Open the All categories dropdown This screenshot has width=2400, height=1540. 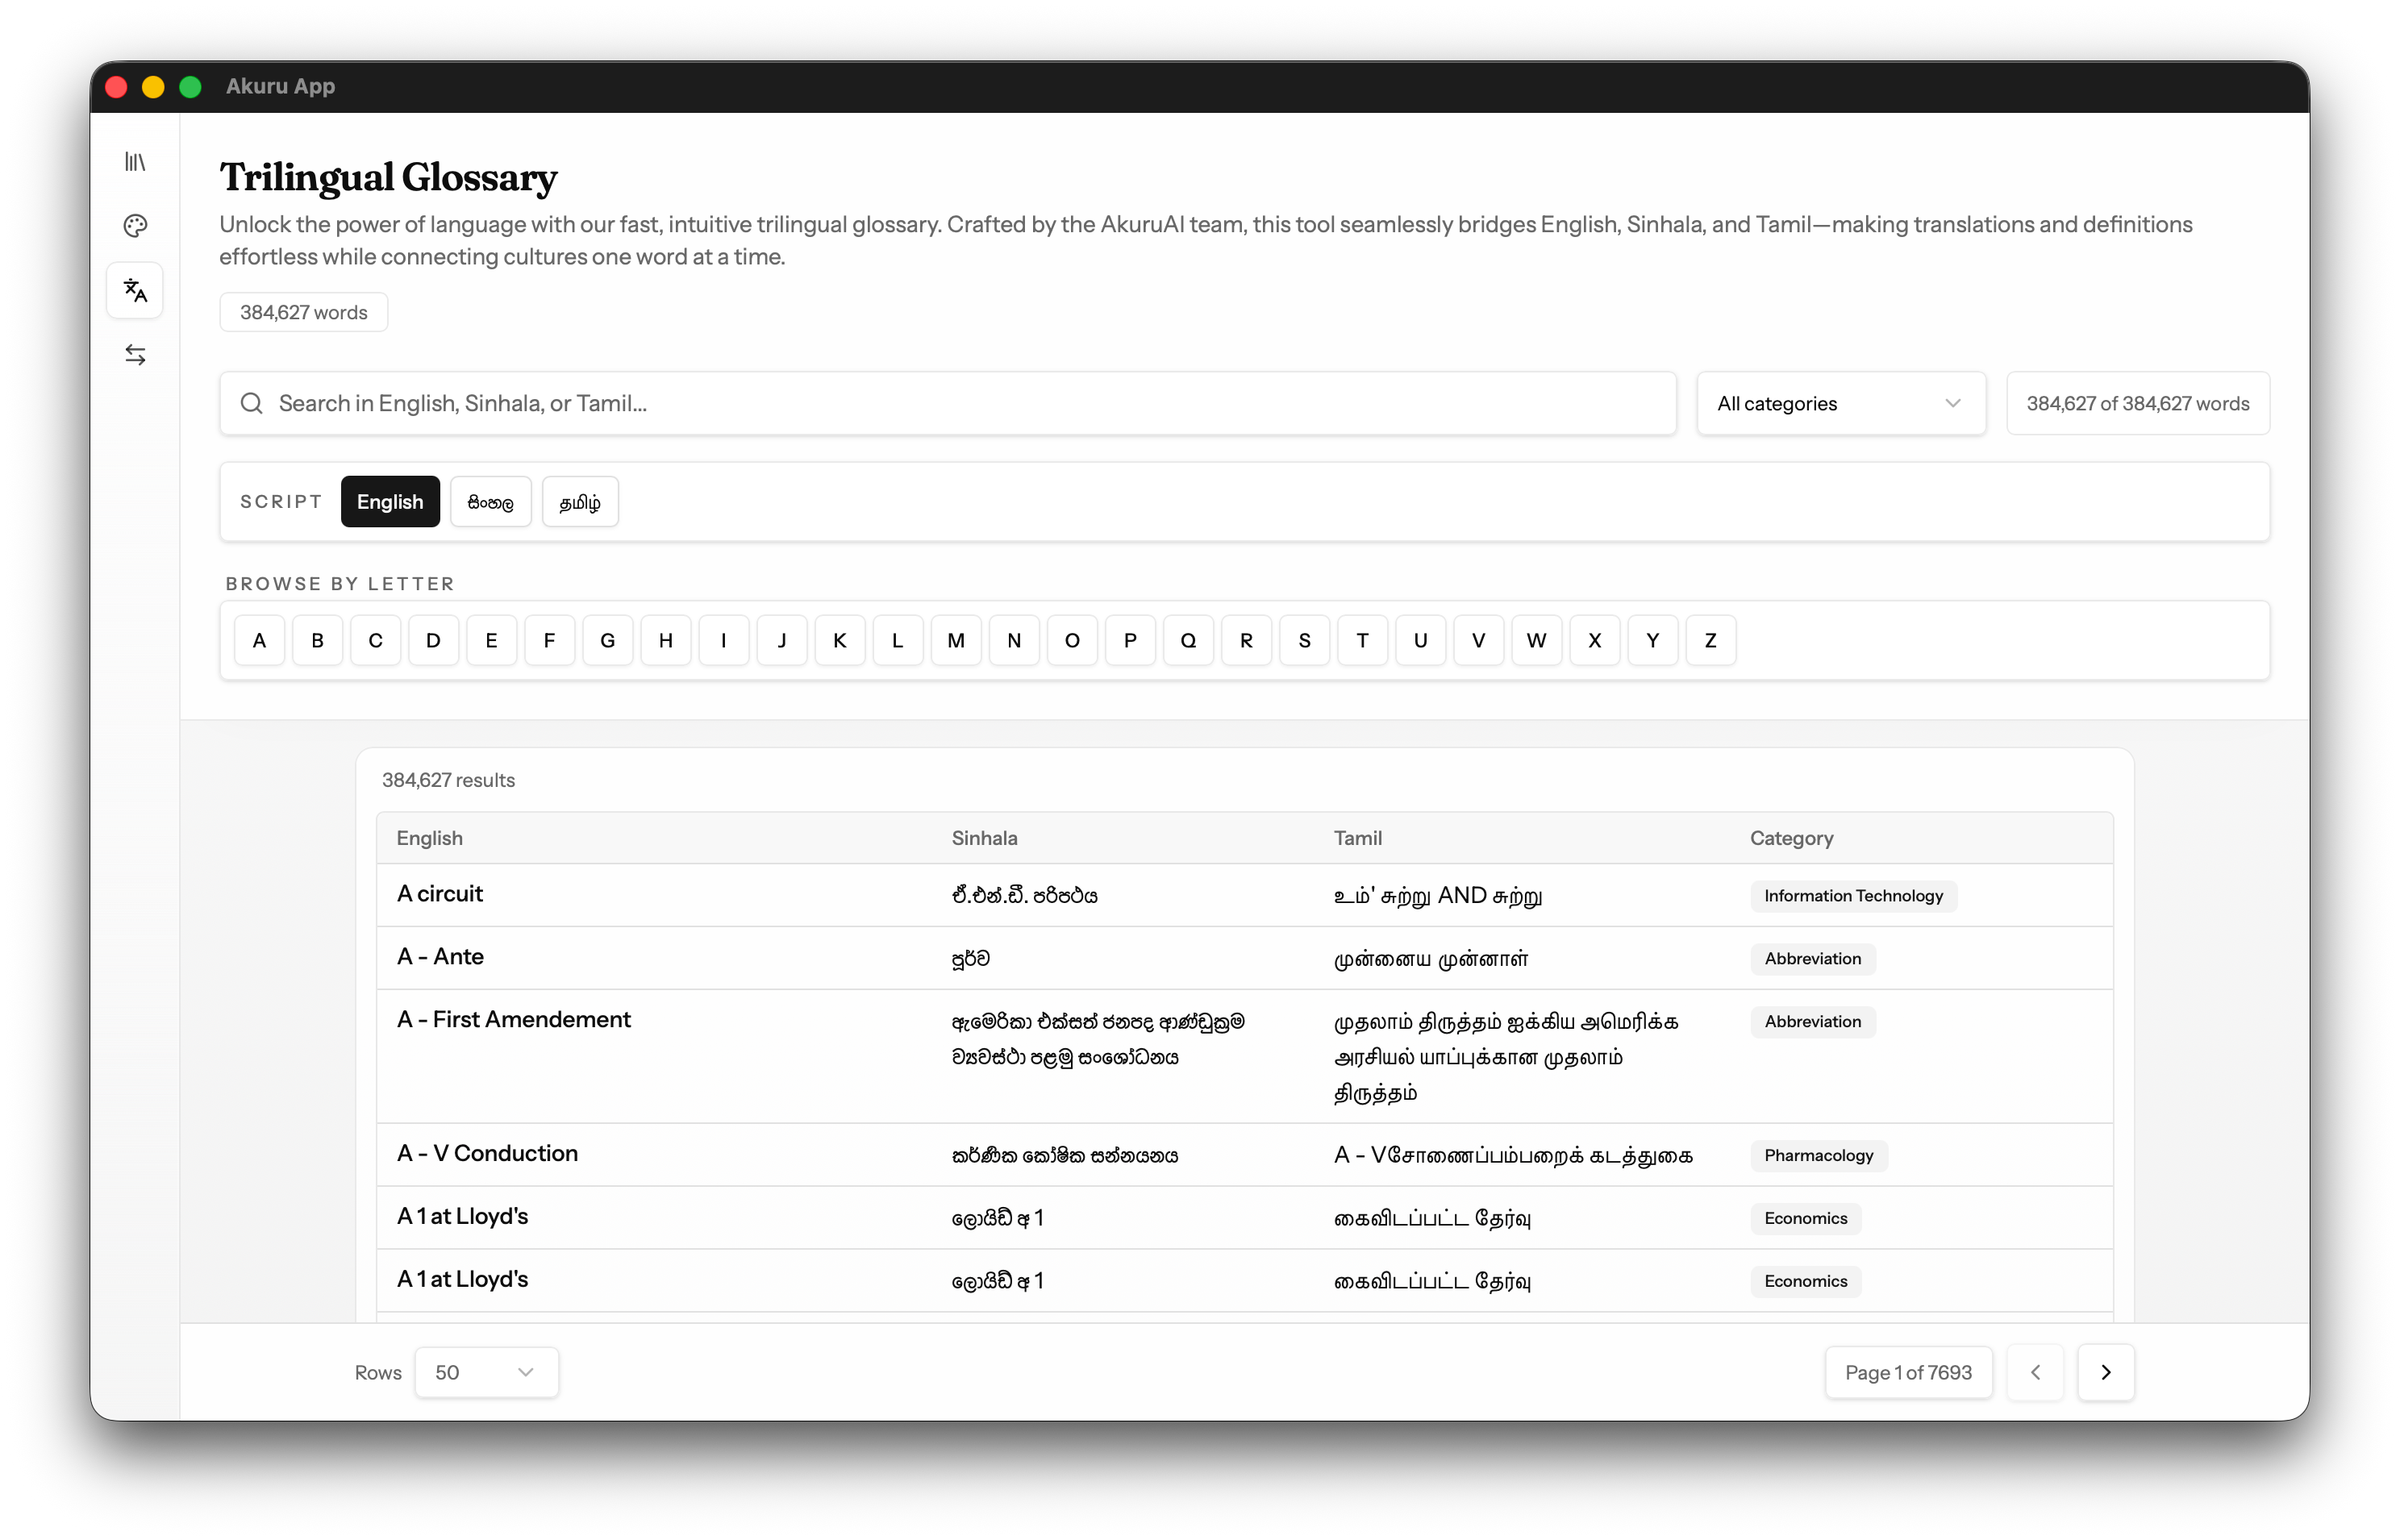coord(1840,403)
